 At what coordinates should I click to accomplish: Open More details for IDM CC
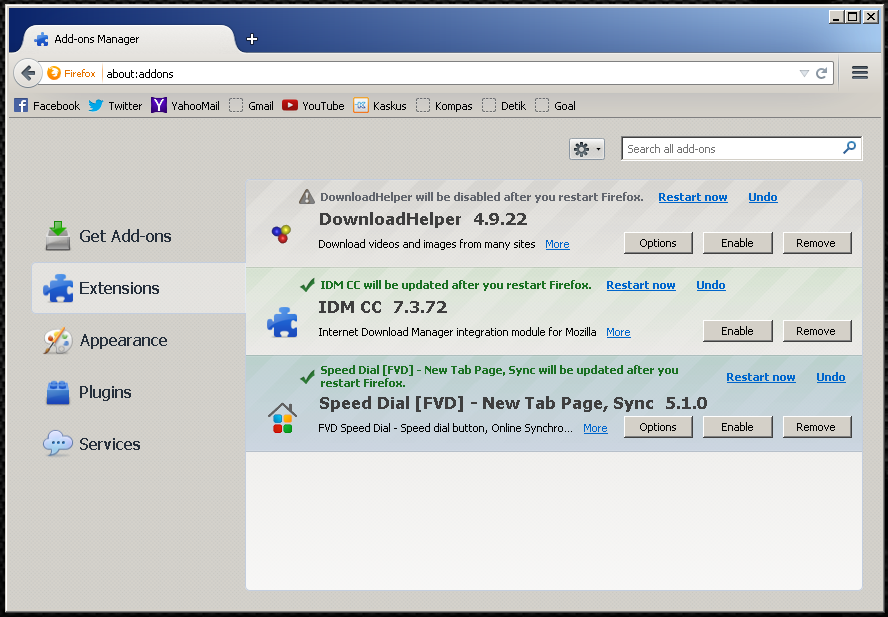[618, 332]
